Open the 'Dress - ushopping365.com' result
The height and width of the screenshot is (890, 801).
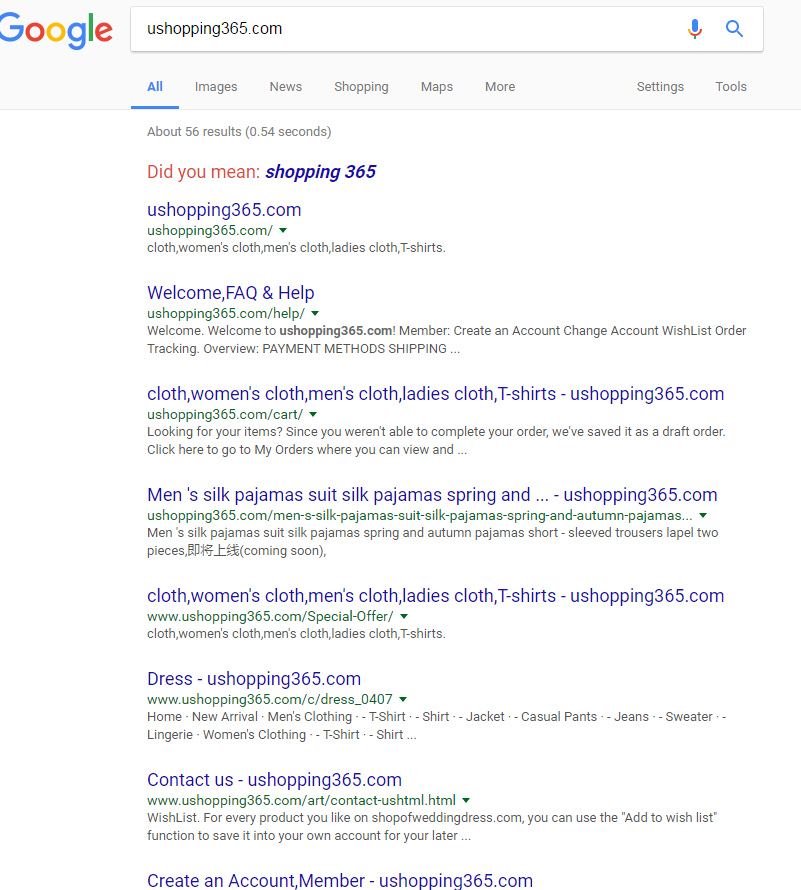[x=254, y=679]
